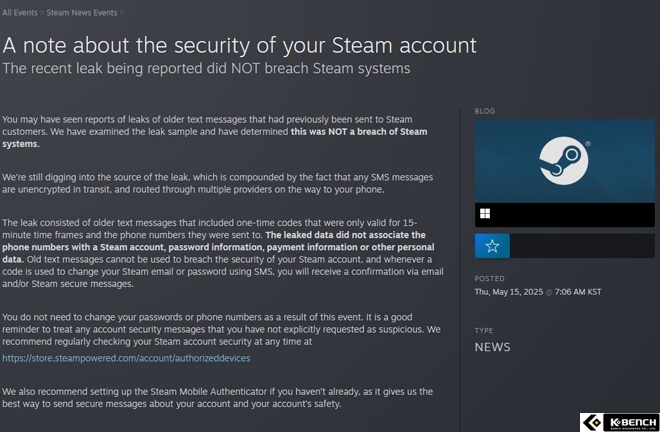The width and height of the screenshot is (660, 432).
Task: Click the KBENCH diamond logo icon
Action: pyautogui.click(x=593, y=422)
